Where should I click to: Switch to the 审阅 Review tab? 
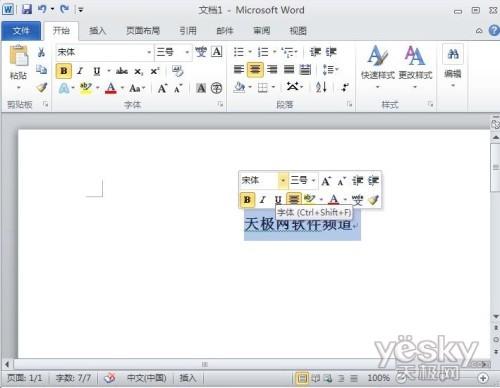pos(261,31)
